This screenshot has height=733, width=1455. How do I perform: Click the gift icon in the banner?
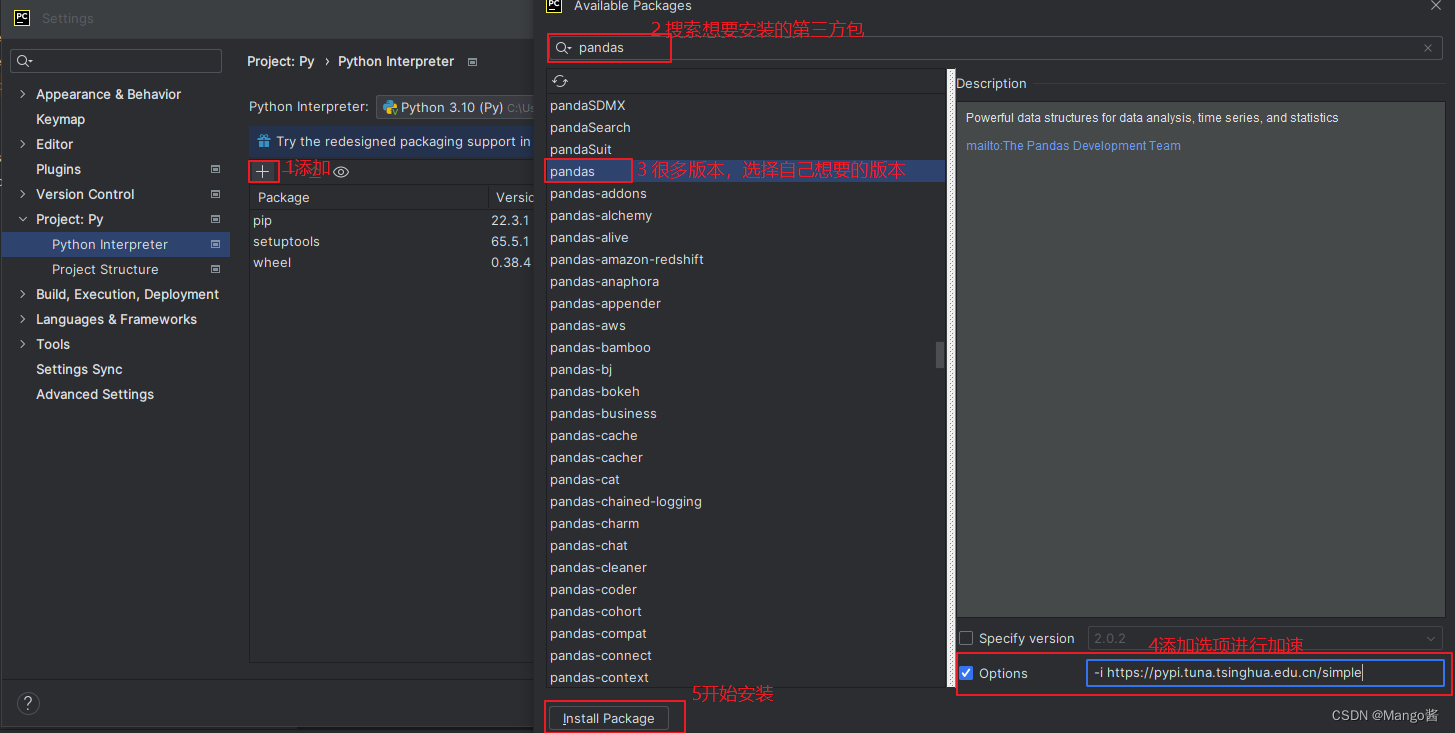(264, 141)
